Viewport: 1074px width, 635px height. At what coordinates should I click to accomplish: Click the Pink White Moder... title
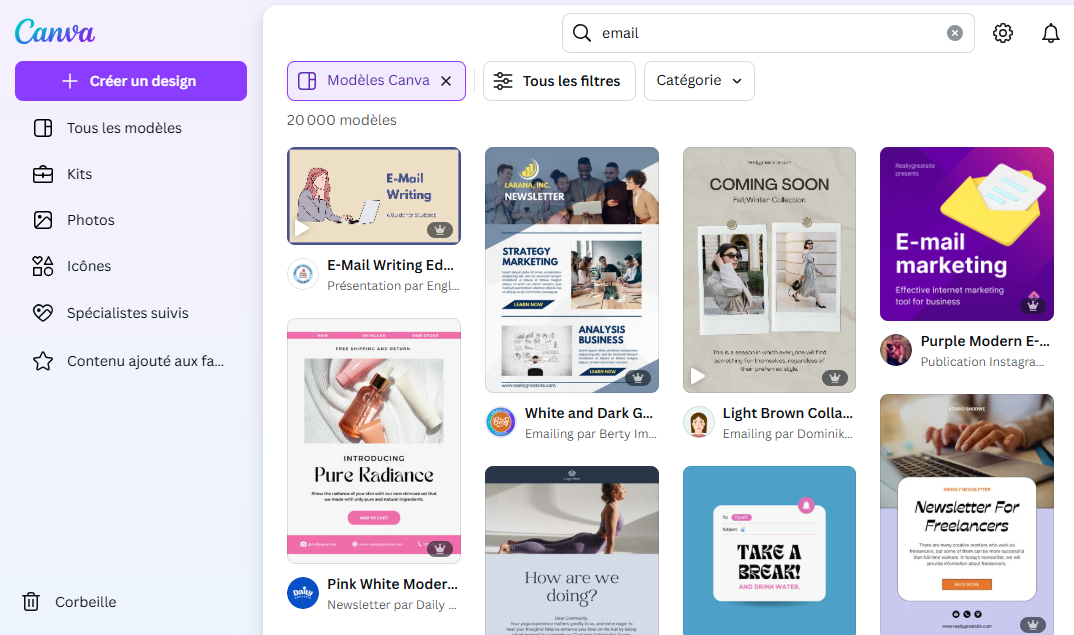tap(392, 584)
